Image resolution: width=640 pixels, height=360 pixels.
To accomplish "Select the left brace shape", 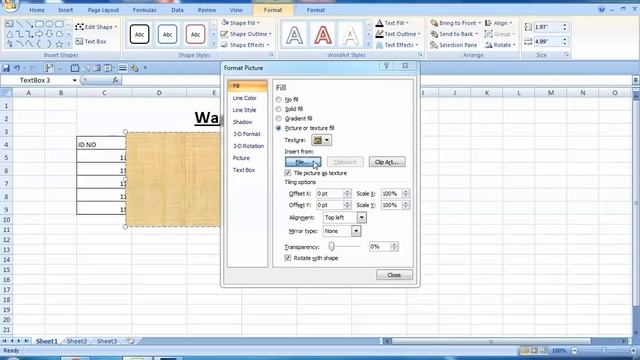I will (x=39, y=44).
